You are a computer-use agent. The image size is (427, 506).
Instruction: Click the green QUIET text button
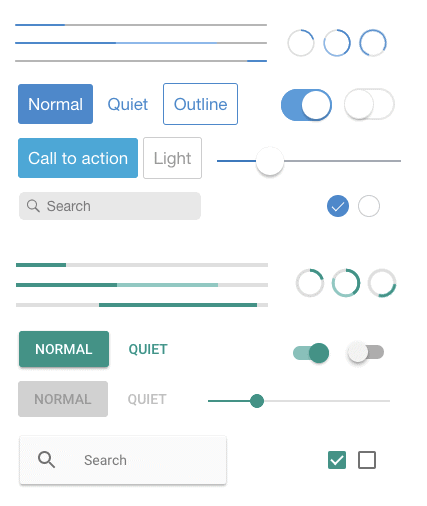(148, 349)
